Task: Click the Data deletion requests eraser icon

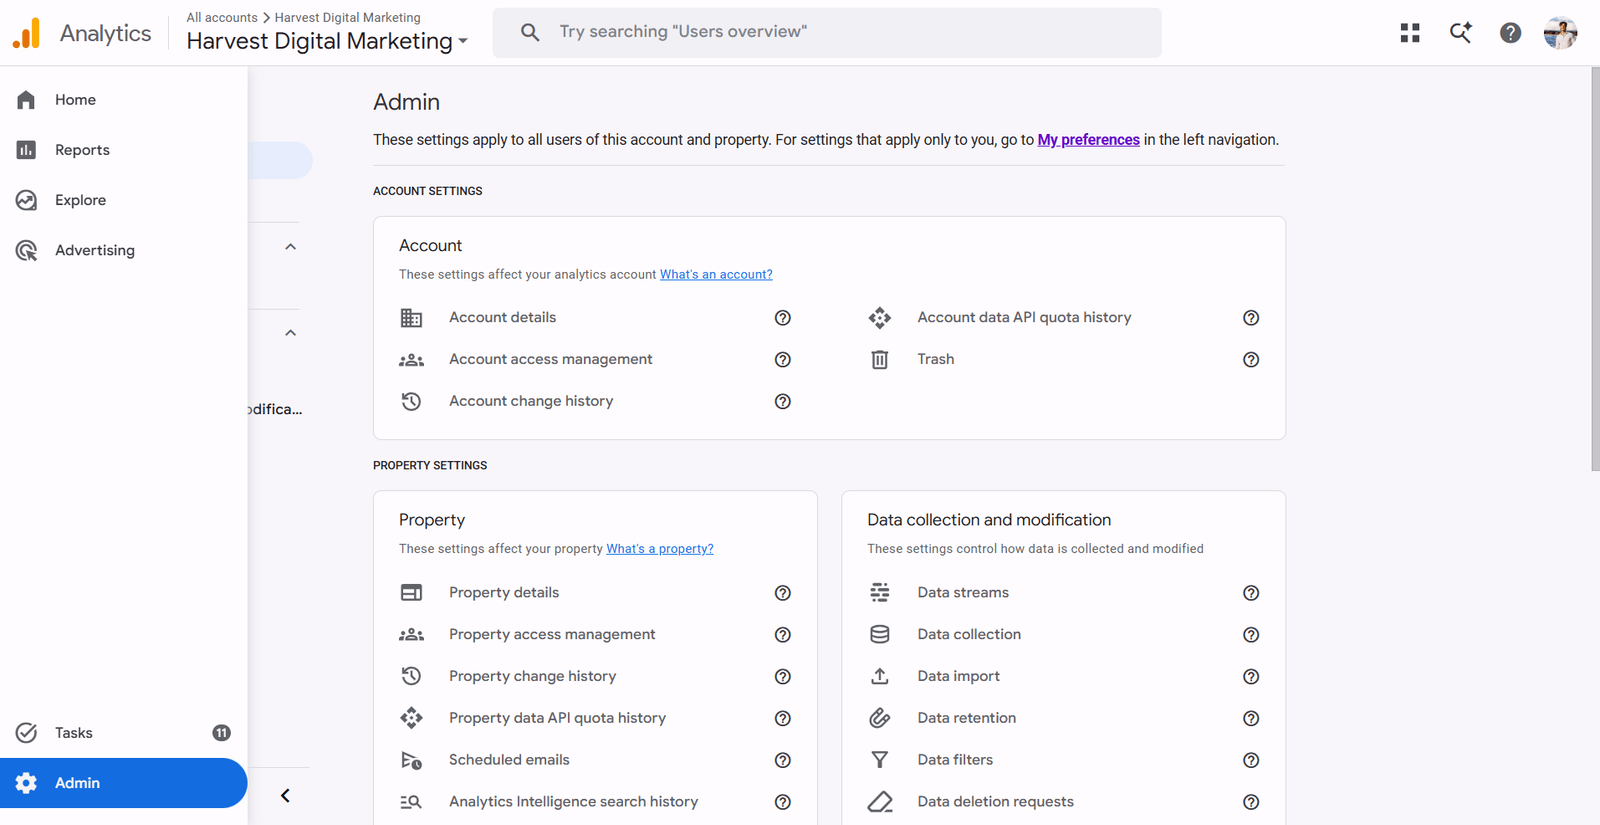Action: pos(880,802)
